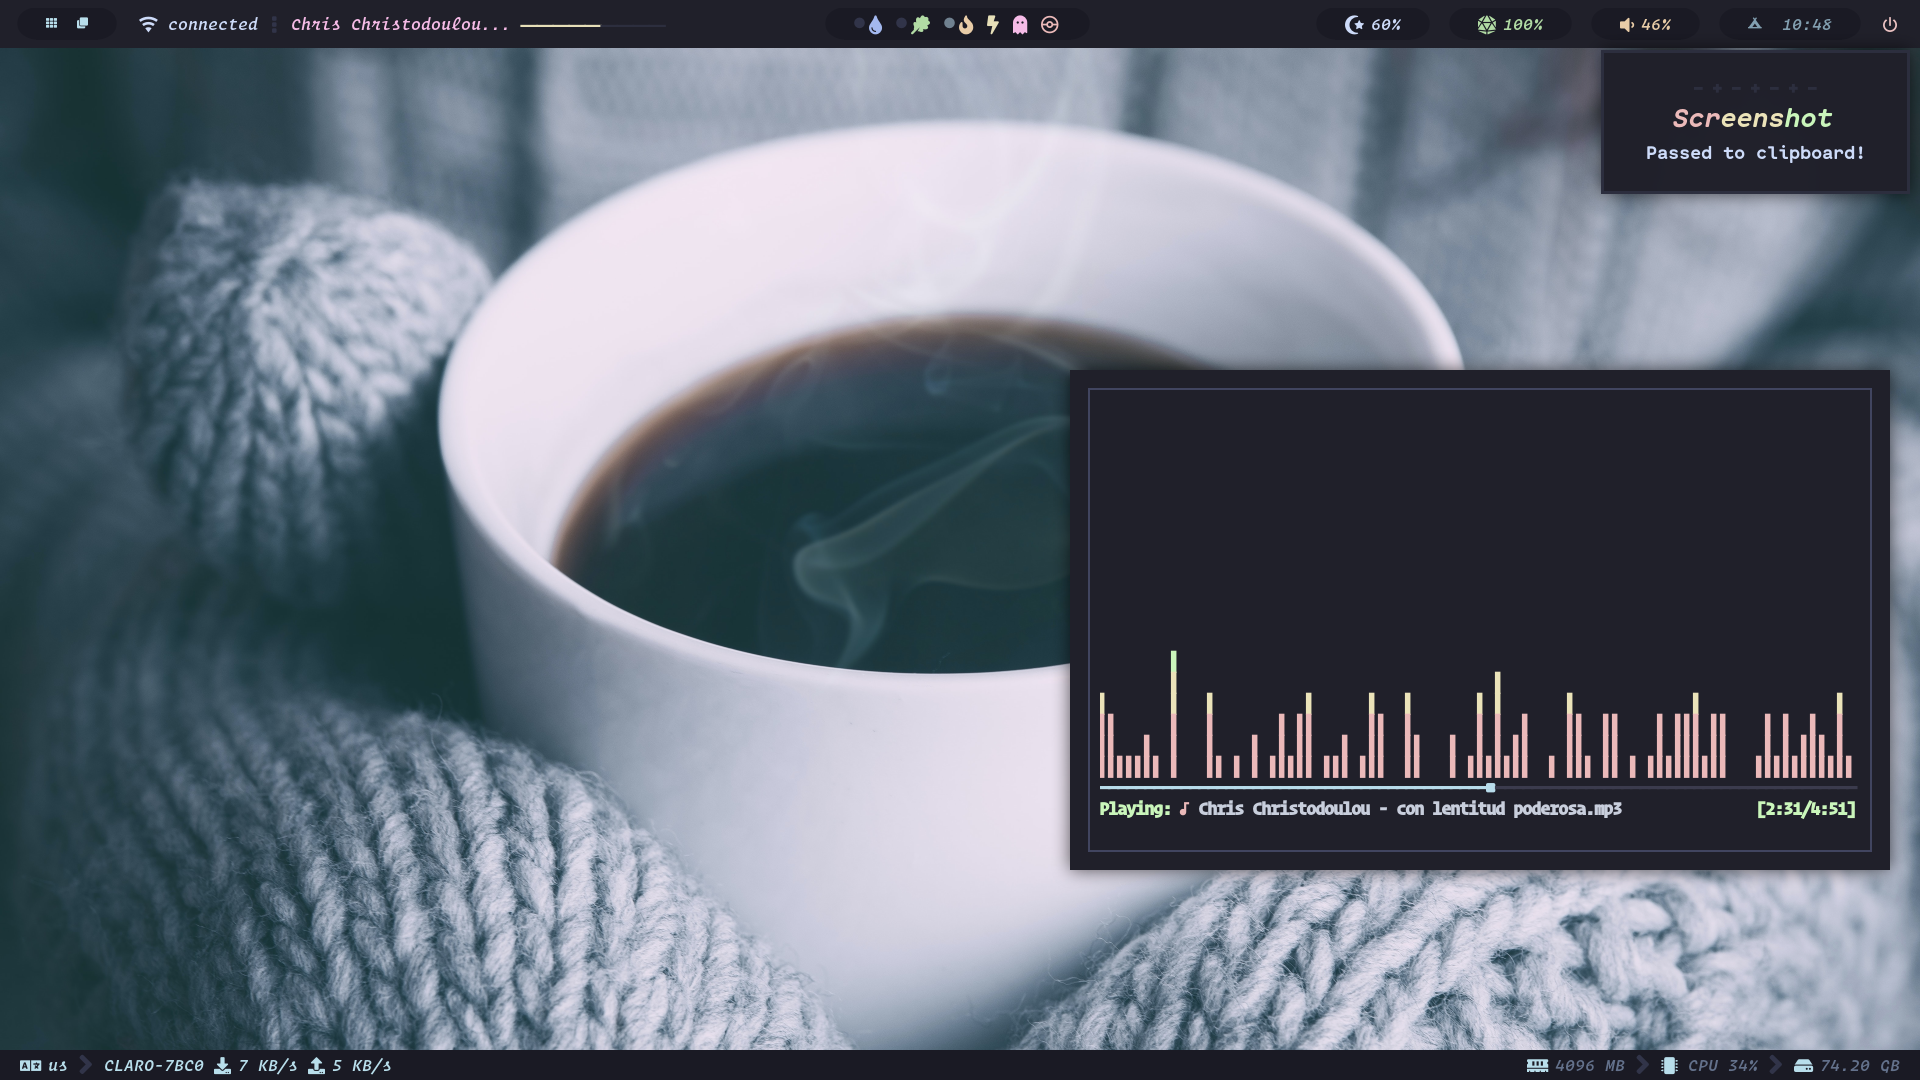The image size is (1920, 1080).
Task: Click the stacked windows icon
Action: point(83,23)
